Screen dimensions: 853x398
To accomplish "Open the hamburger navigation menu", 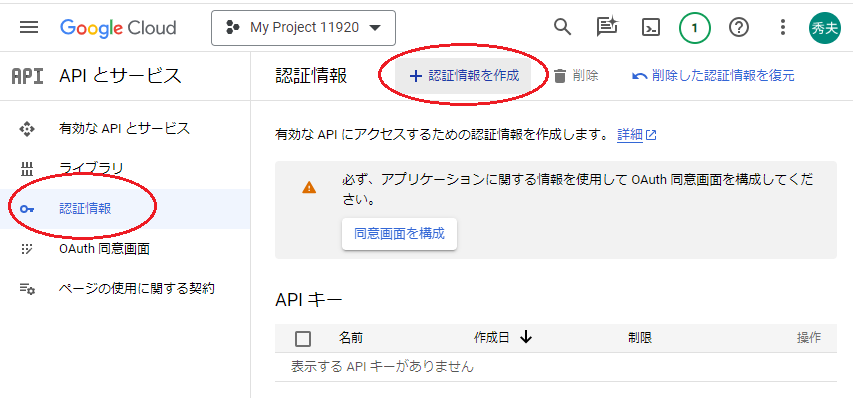I will click(x=29, y=27).
